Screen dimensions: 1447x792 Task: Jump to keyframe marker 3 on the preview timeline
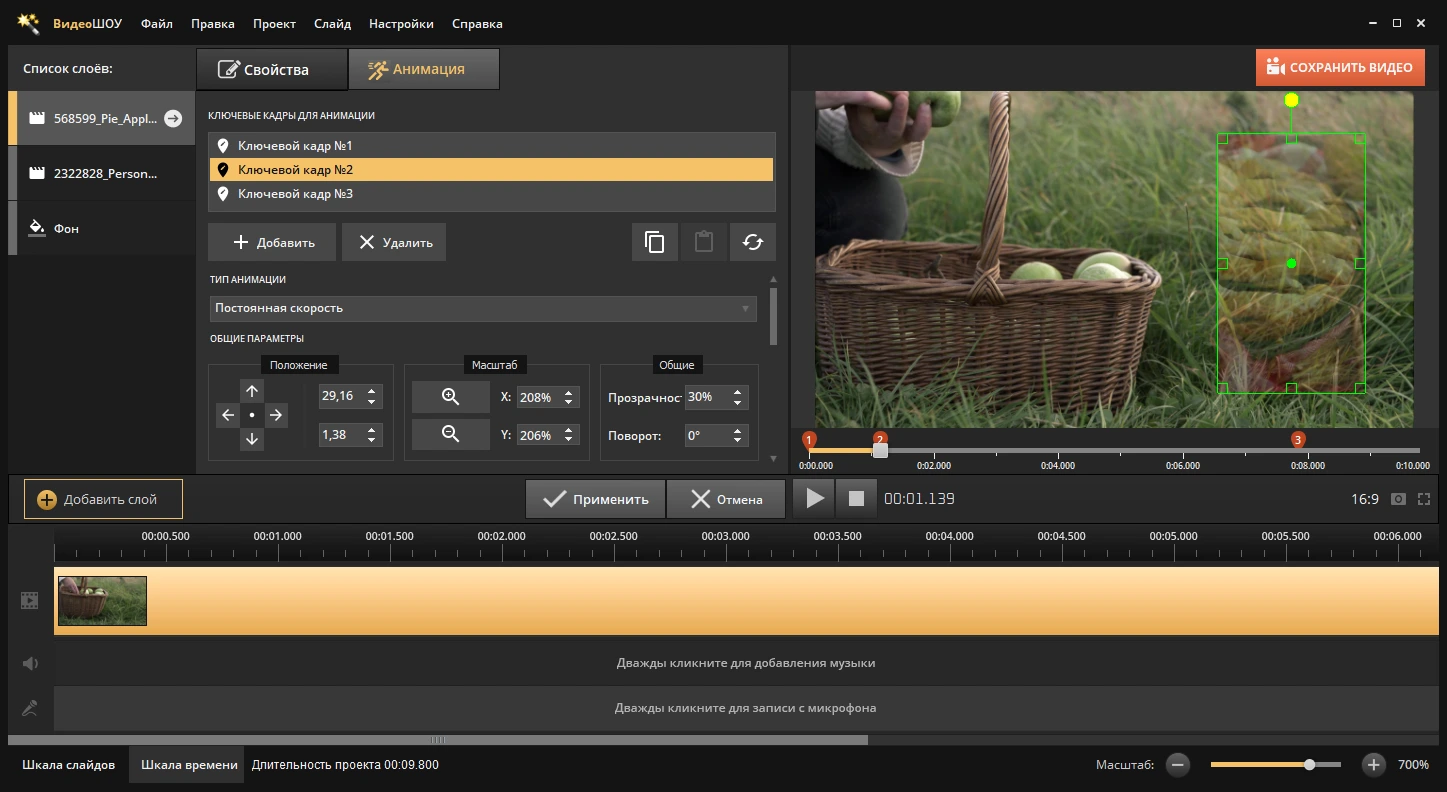click(x=1298, y=440)
